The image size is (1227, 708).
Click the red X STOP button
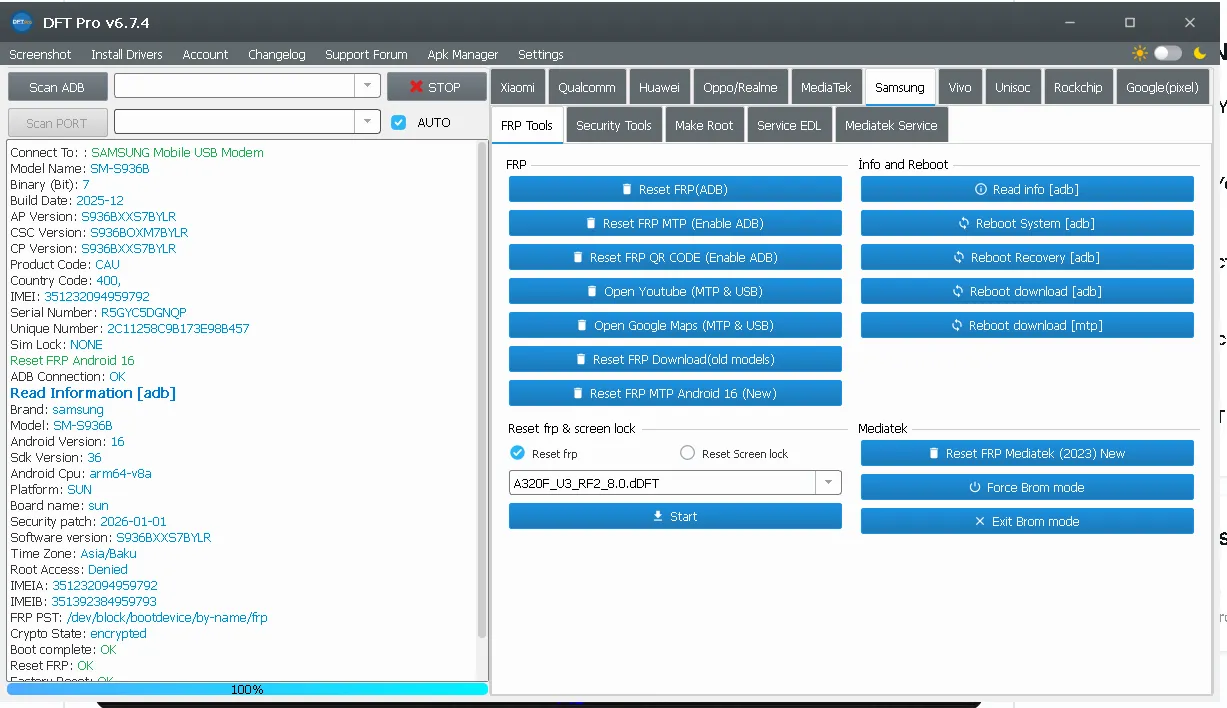(x=435, y=87)
